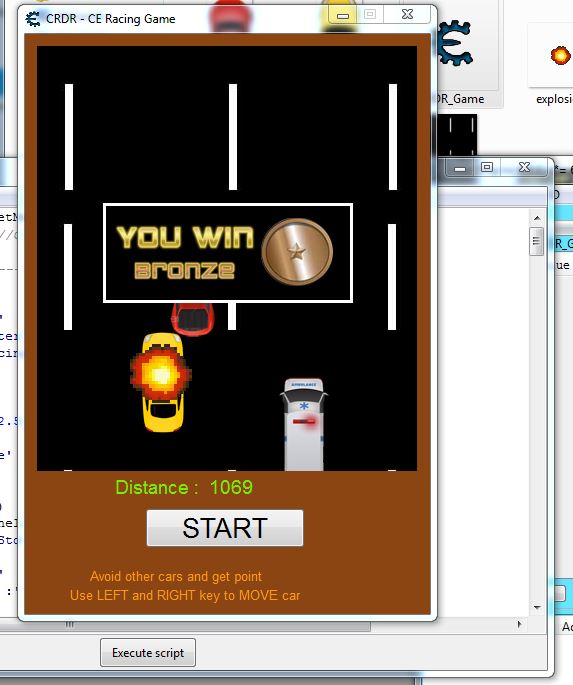The image size is (573, 685).
Task: Click the Cheat Engine gear icon in the title bar
Action: point(33,19)
